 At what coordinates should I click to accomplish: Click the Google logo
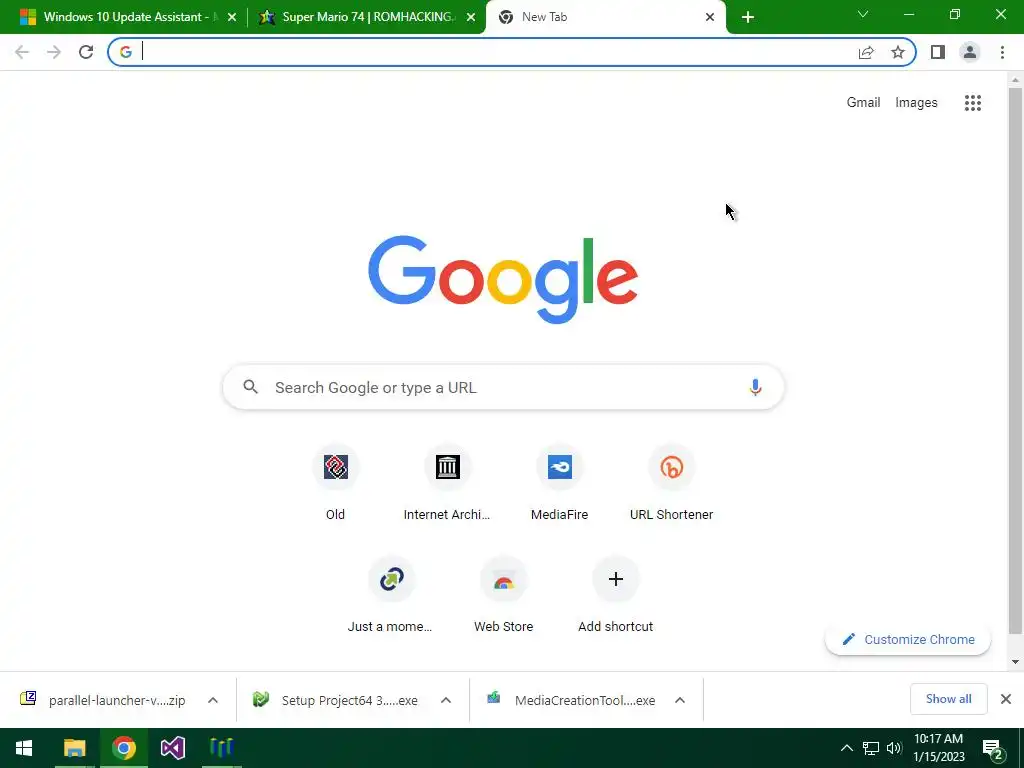[x=503, y=280]
